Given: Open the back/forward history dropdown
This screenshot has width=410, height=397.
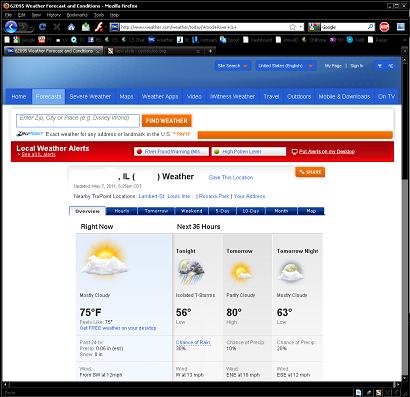Looking at the screenshot, I should [x=31, y=27].
